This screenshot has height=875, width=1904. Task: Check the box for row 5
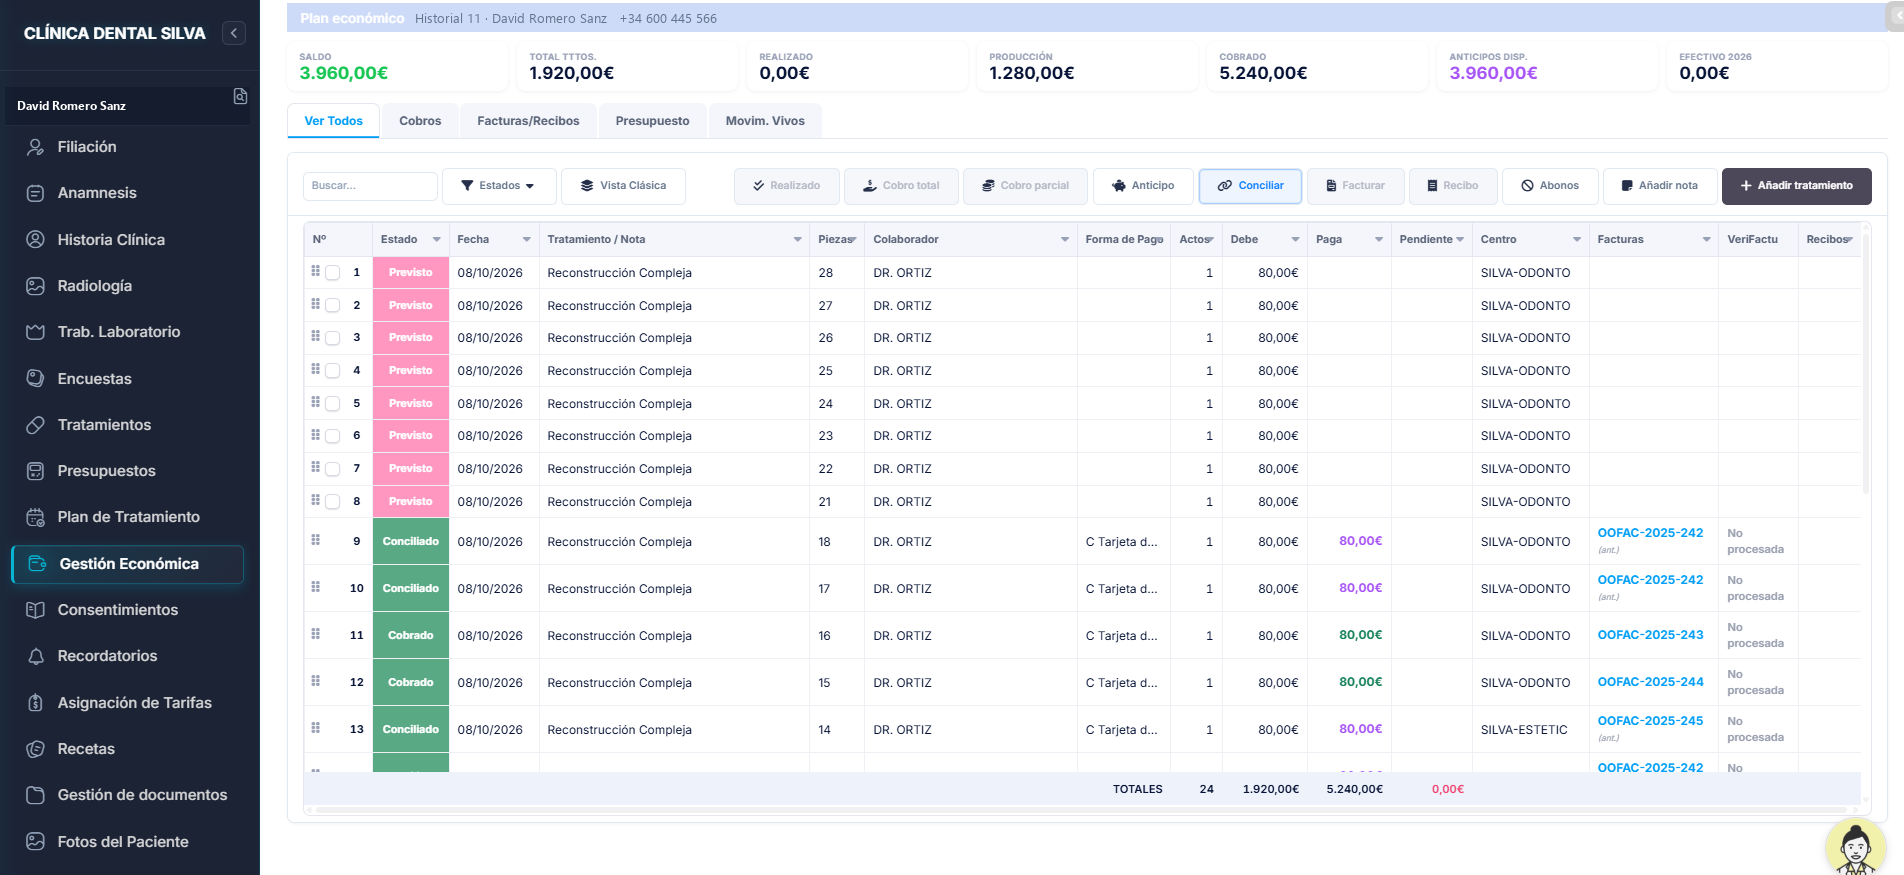pyautogui.click(x=333, y=404)
